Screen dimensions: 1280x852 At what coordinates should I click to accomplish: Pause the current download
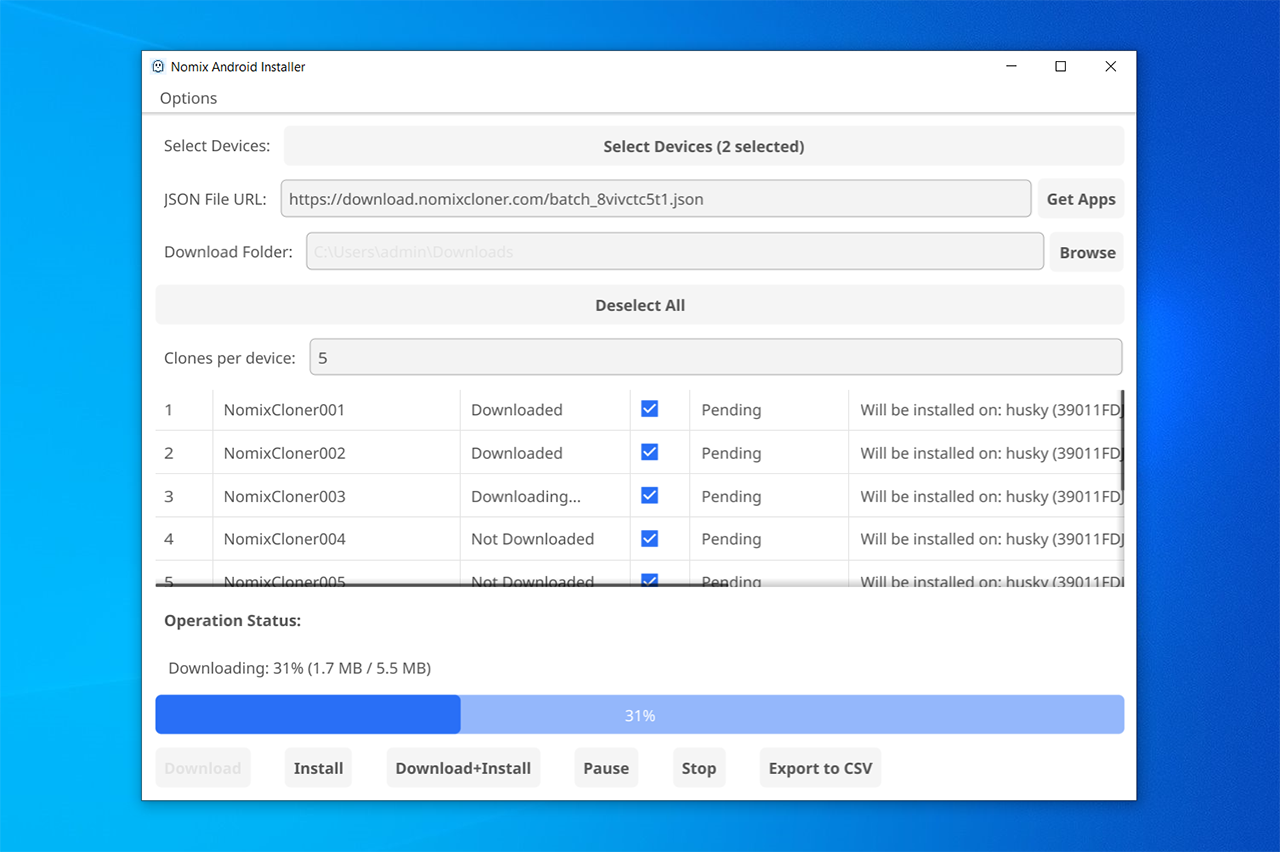(x=606, y=768)
